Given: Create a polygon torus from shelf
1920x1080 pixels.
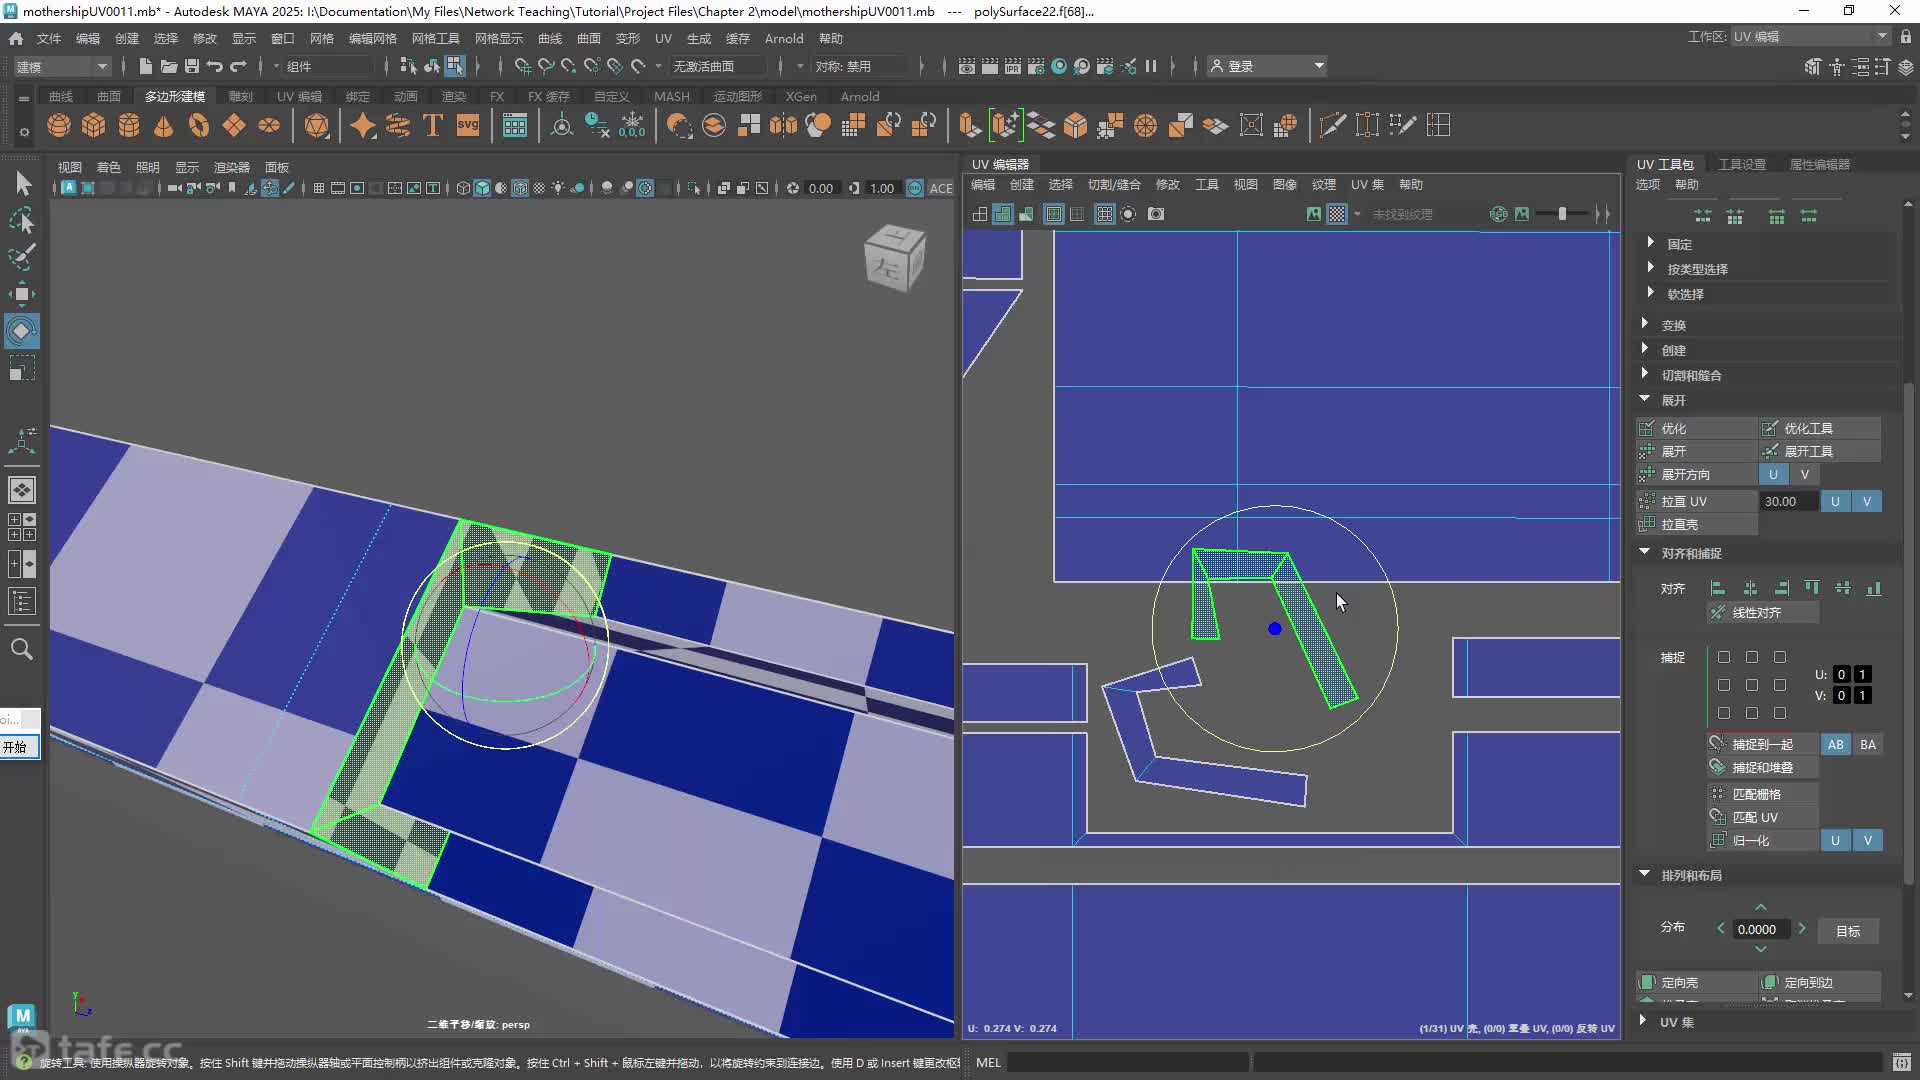Looking at the screenshot, I should point(199,125).
